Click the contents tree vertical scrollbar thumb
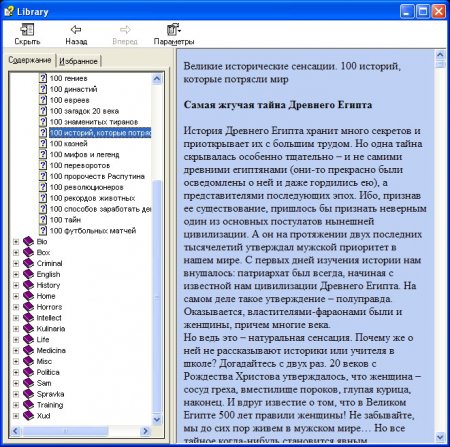Screen dimensions: 450x447 click(157, 297)
